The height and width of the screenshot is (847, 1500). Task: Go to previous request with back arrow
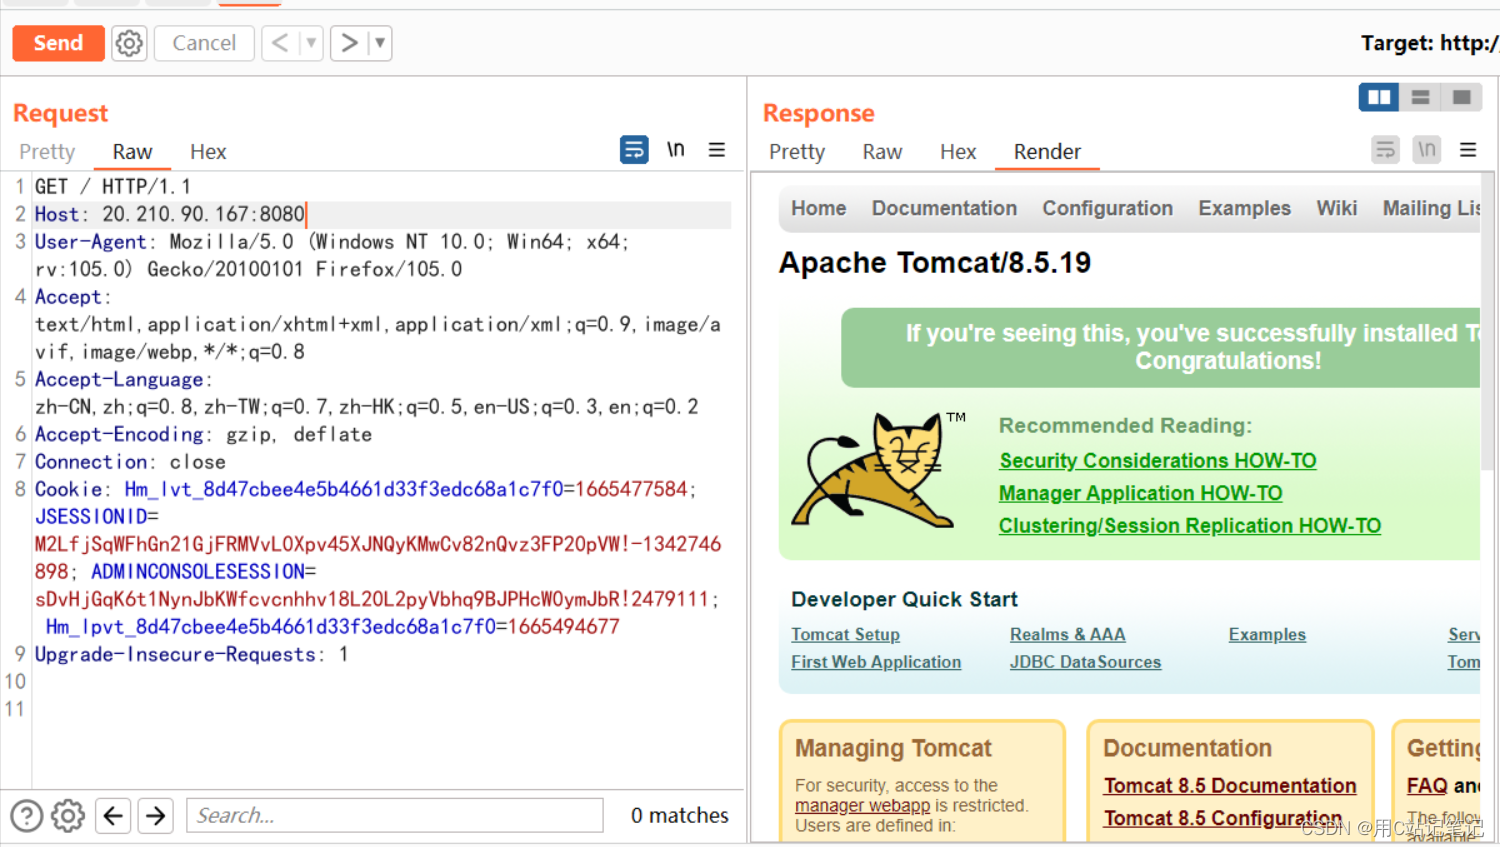[x=280, y=43]
